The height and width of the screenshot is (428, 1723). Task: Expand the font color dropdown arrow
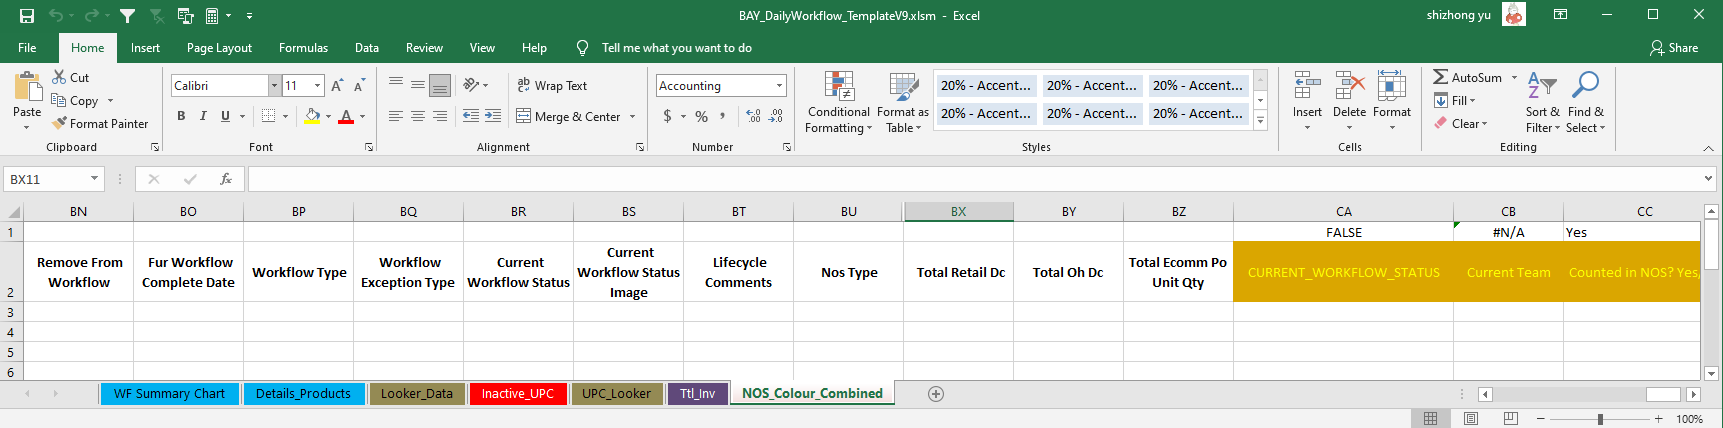(x=362, y=117)
